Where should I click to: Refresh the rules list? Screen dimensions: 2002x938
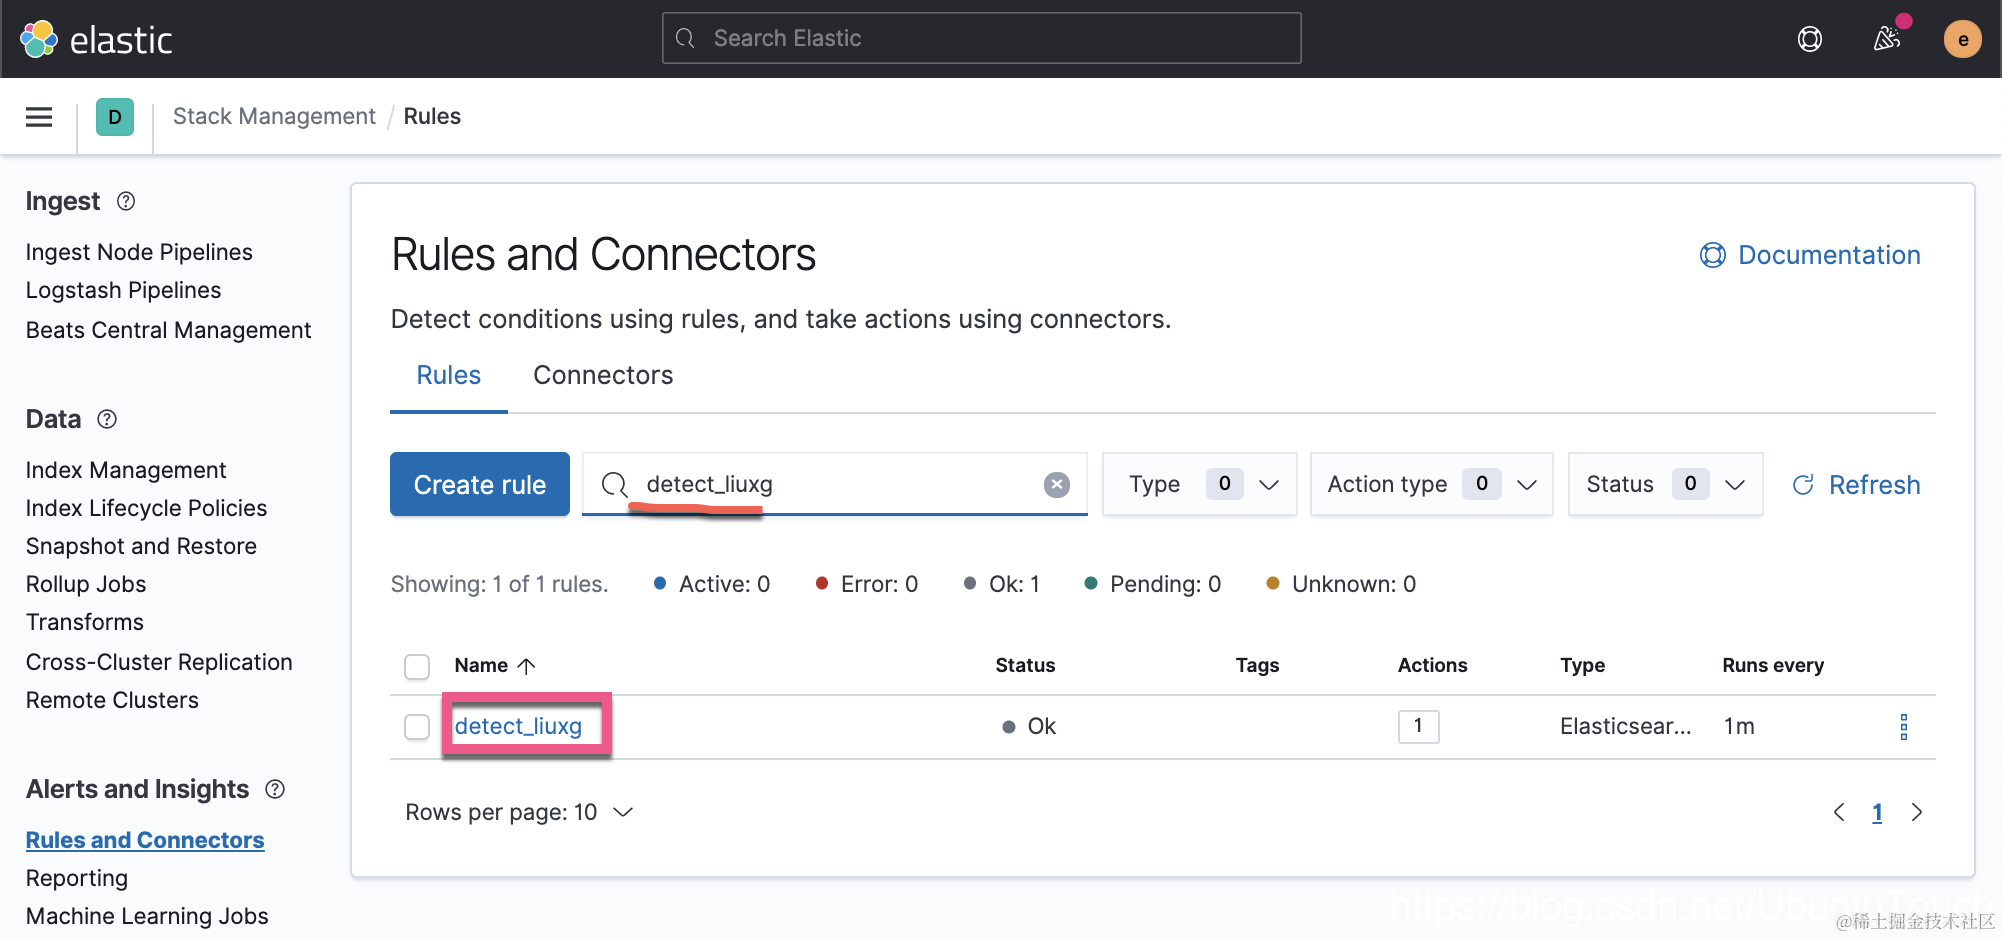(x=1856, y=485)
